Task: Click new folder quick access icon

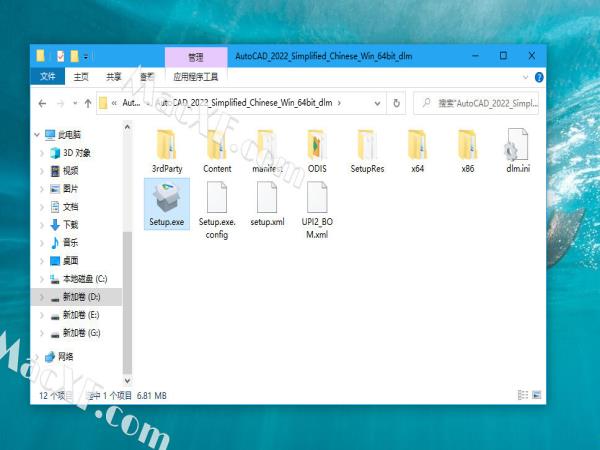Action: coord(75,56)
